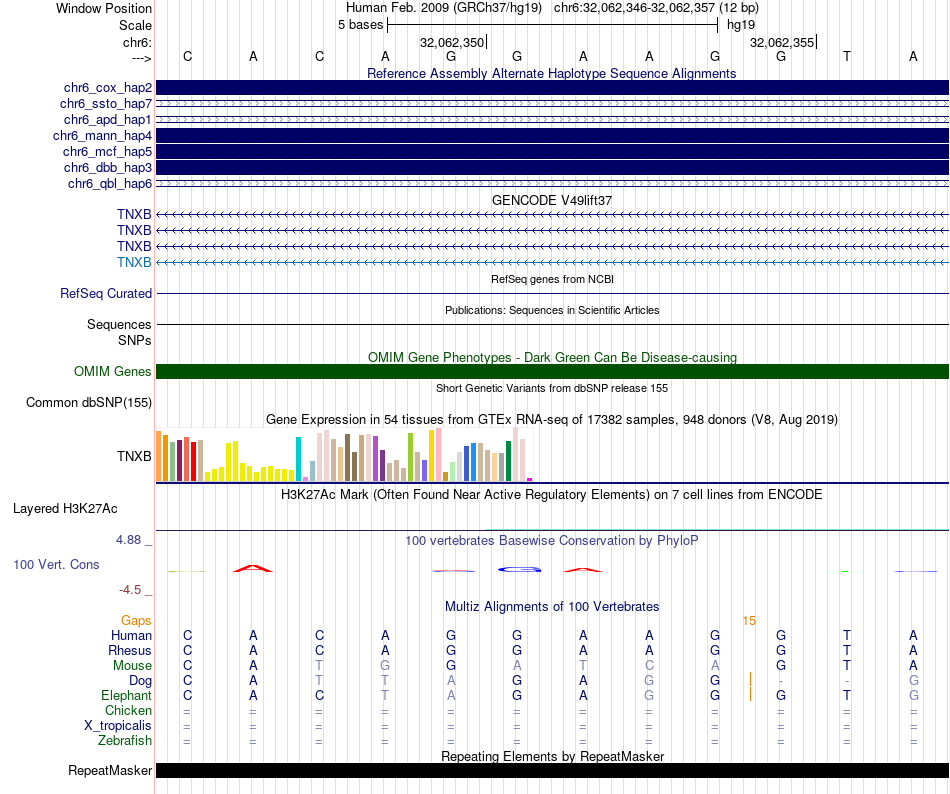Click the 32,062,350 ruler position marker
950x794 pixels.
tap(453, 43)
